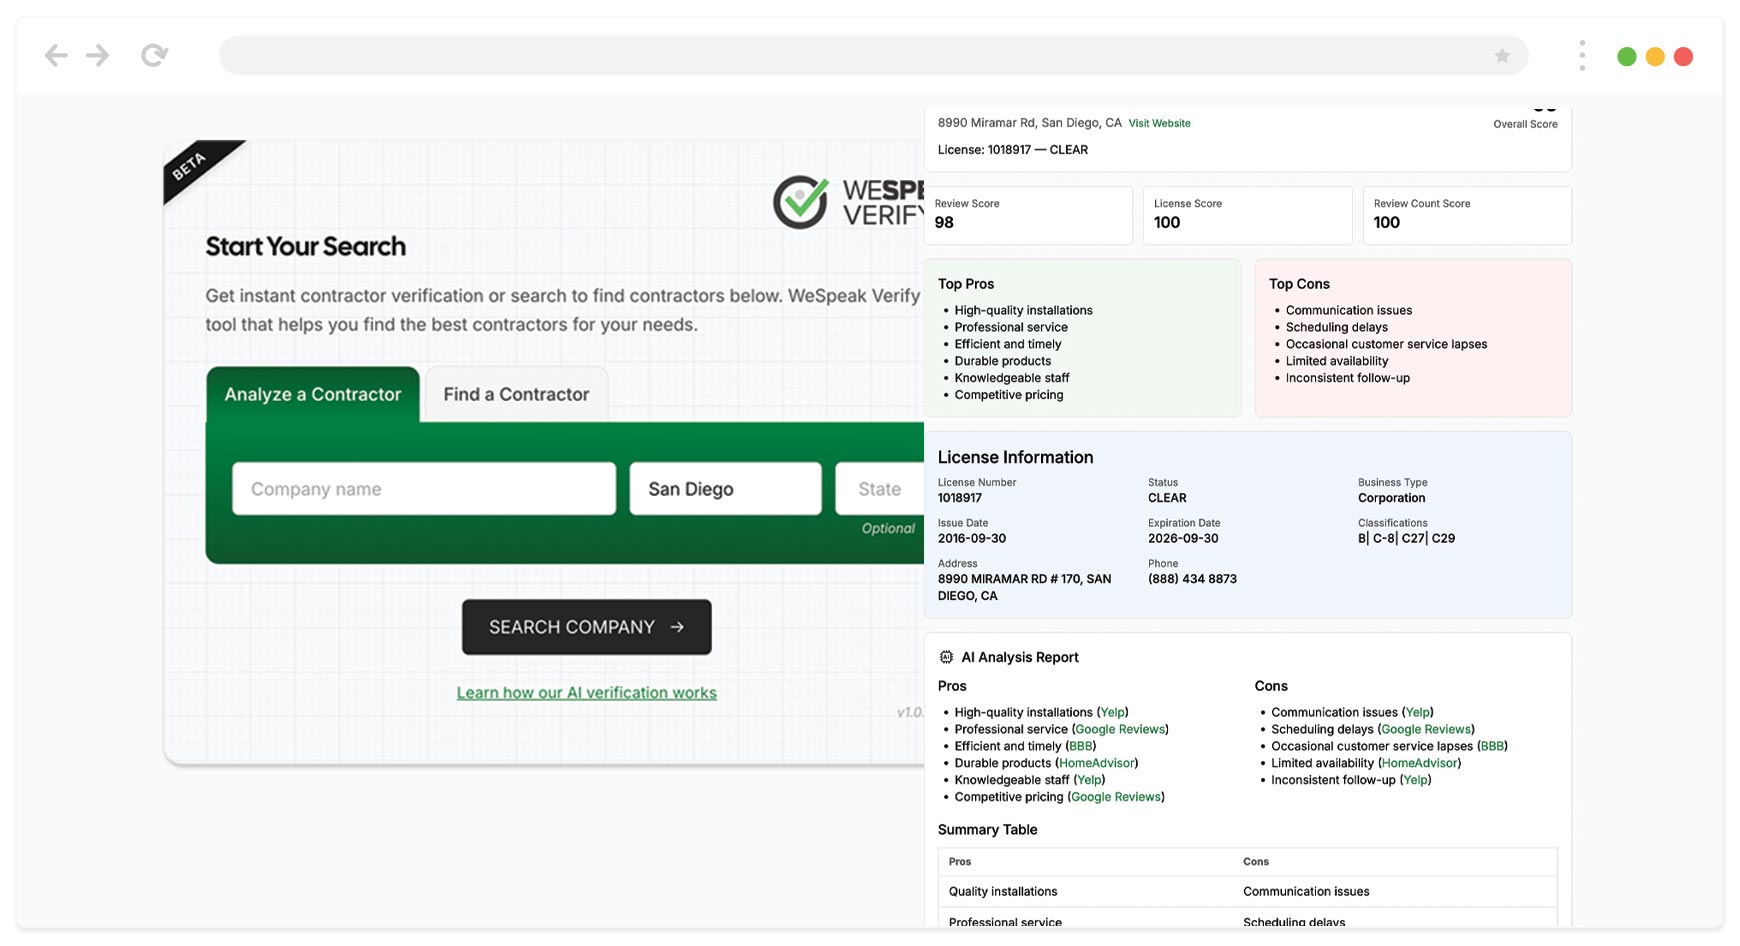Click the San Diego city field
The image size is (1740, 946).
click(x=725, y=488)
